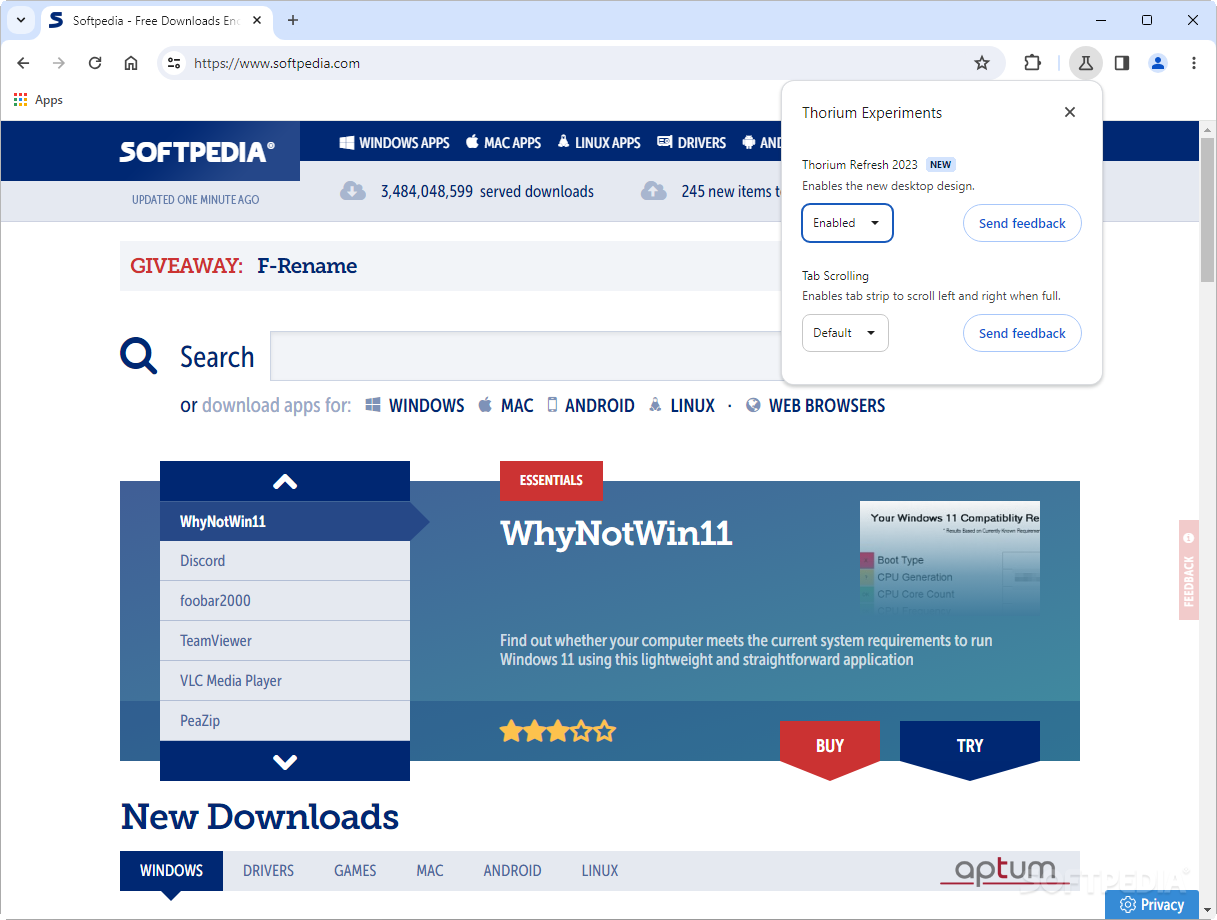Click the red ESSENTIALS label
This screenshot has height=920, width=1217.
point(551,481)
